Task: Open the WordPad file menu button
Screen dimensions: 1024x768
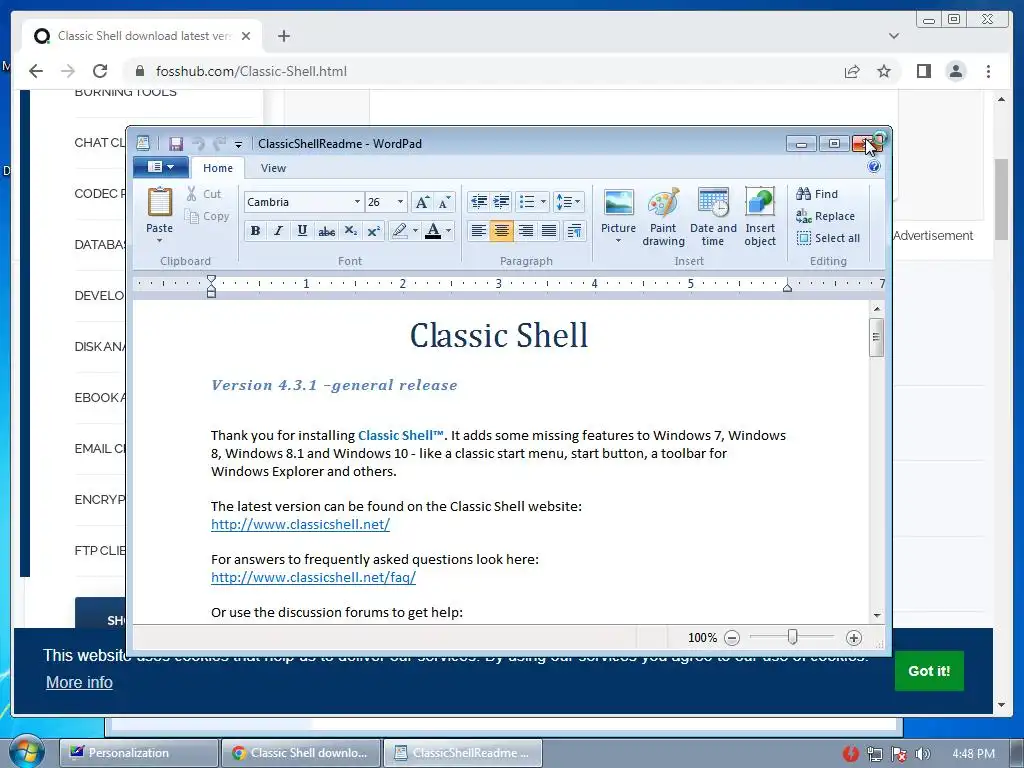Action: click(161, 167)
